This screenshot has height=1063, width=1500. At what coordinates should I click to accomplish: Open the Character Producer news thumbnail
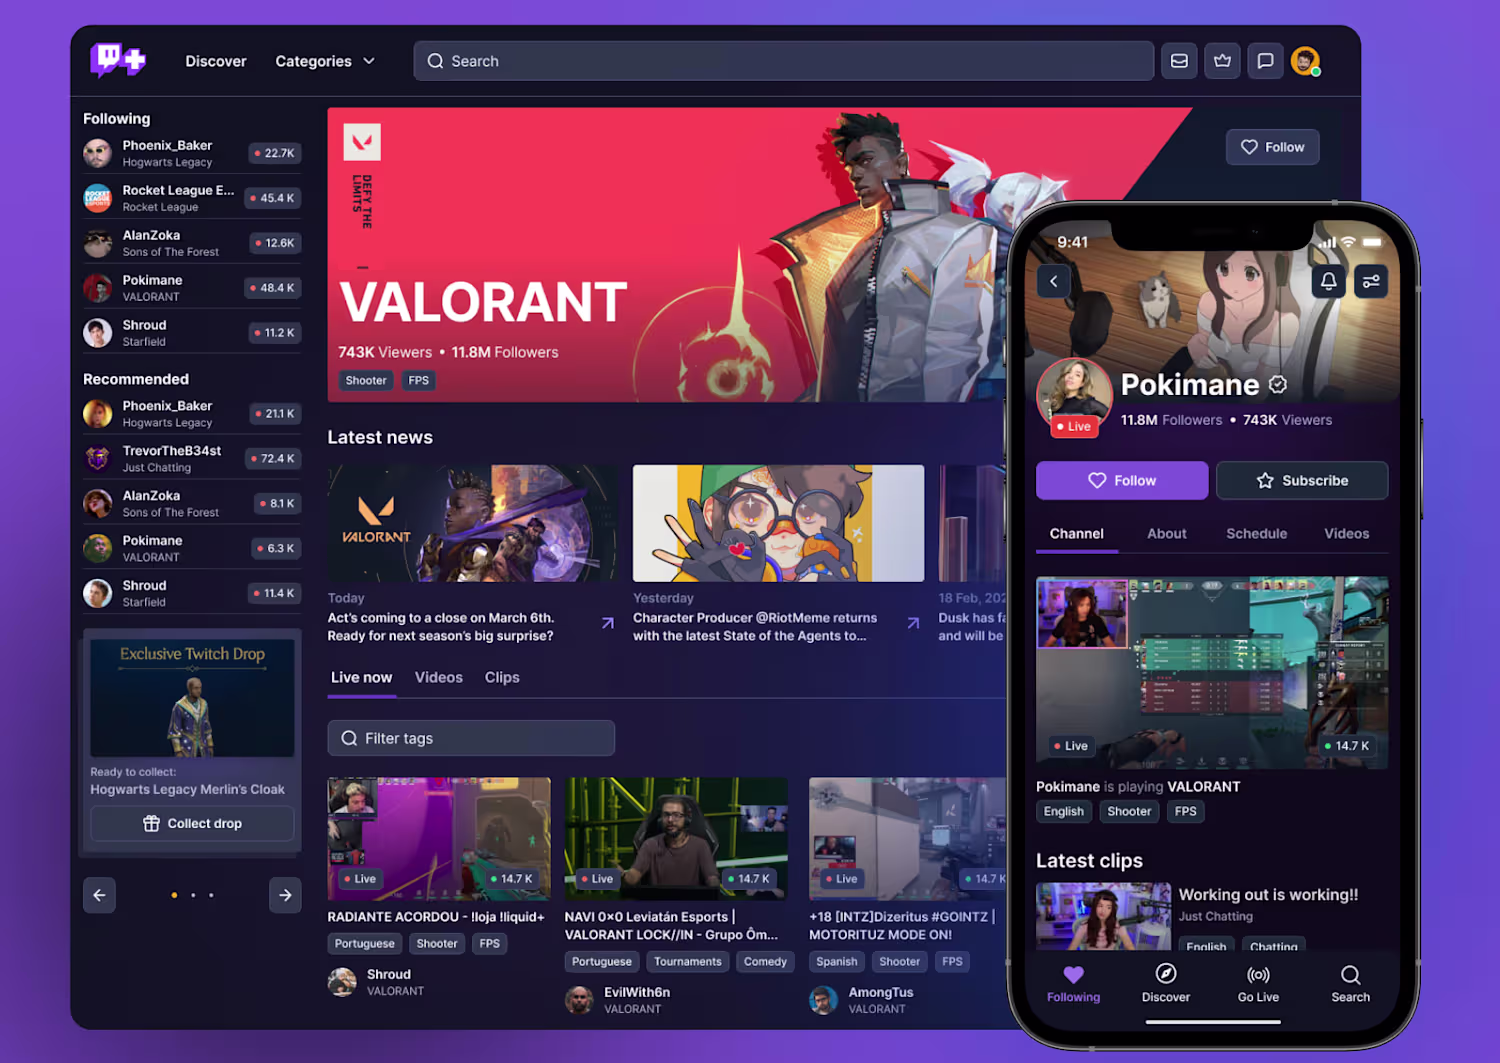778,523
